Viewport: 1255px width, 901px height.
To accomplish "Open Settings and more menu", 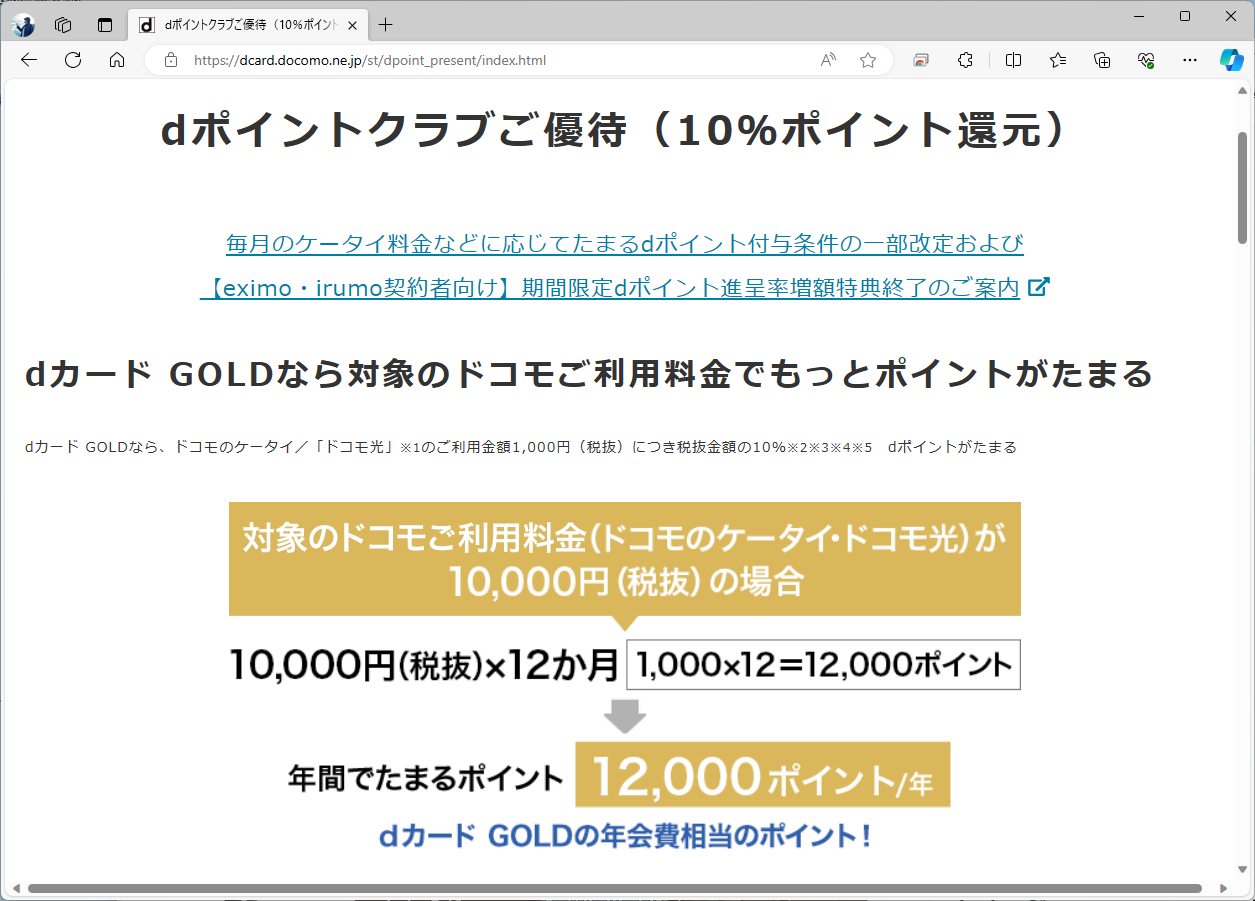I will tap(1190, 60).
